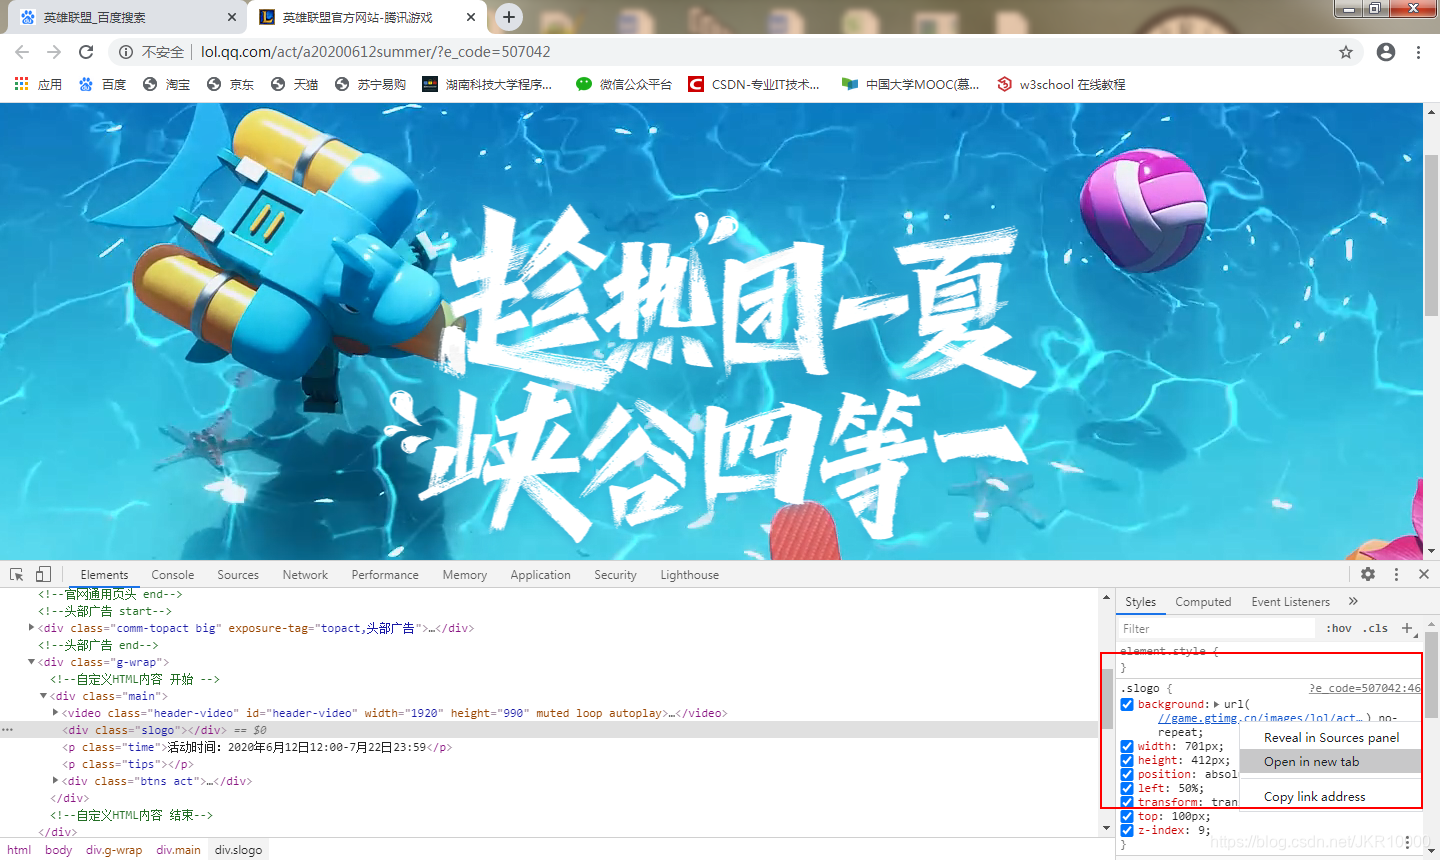This screenshot has height=860, width=1440.
Task: Open the Chrome profile avatar
Action: coord(1386,52)
